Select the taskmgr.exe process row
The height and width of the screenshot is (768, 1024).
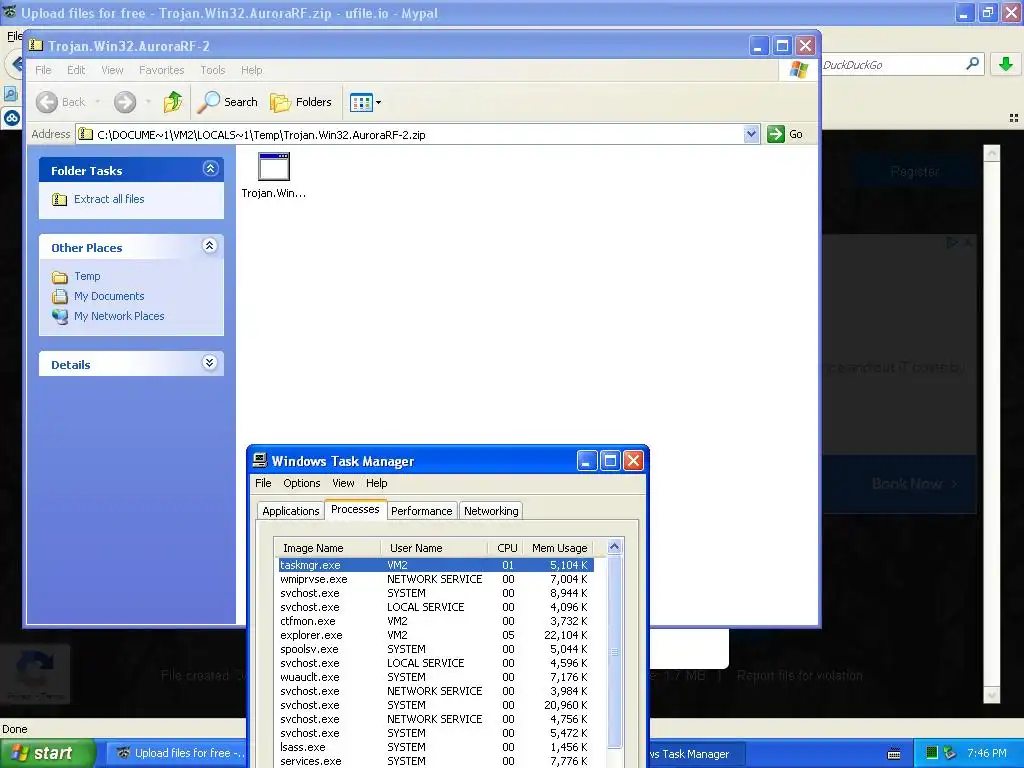click(x=436, y=565)
